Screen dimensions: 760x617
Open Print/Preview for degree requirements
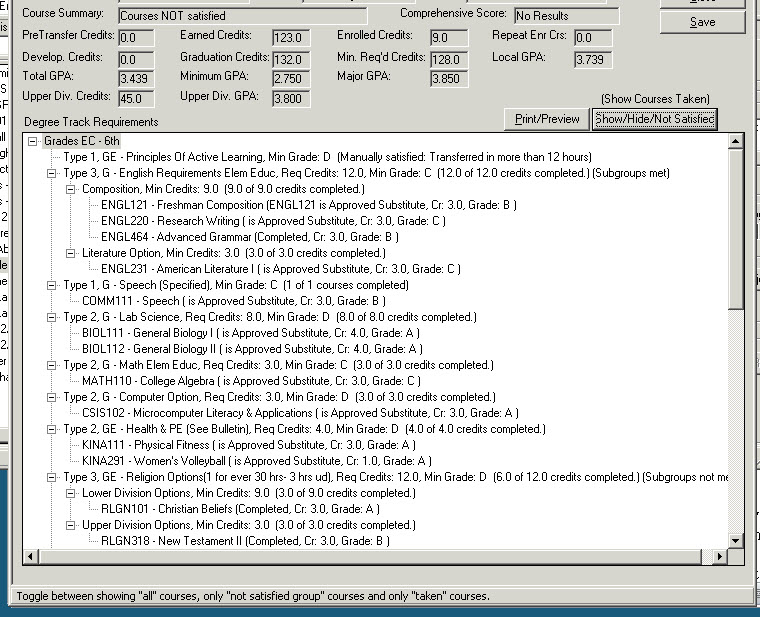(547, 119)
